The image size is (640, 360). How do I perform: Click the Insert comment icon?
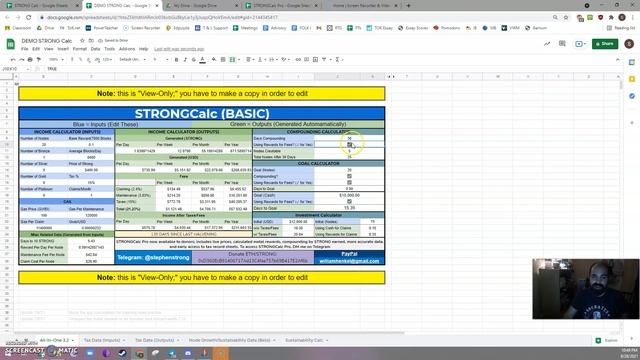307,60
